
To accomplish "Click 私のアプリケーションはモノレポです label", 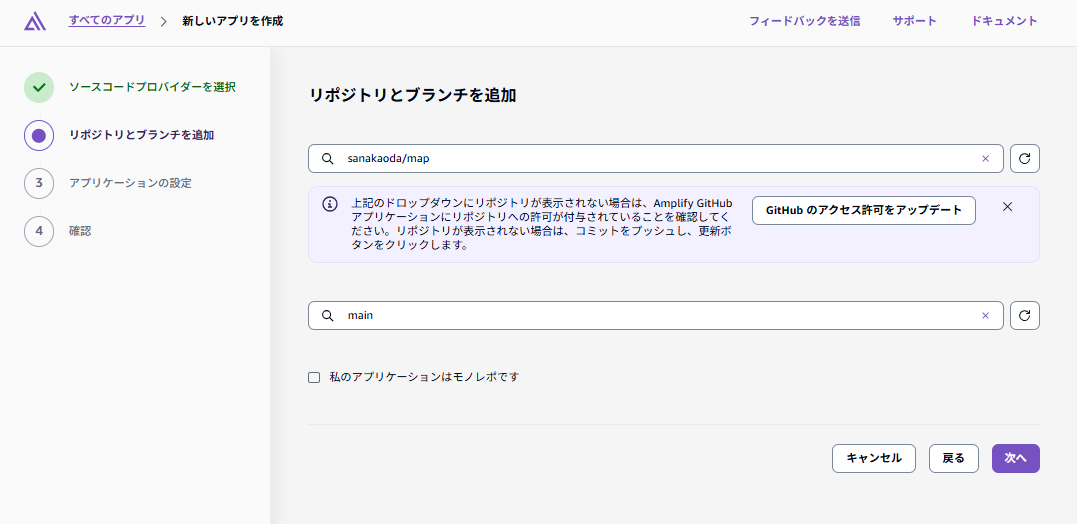I will tap(424, 377).
